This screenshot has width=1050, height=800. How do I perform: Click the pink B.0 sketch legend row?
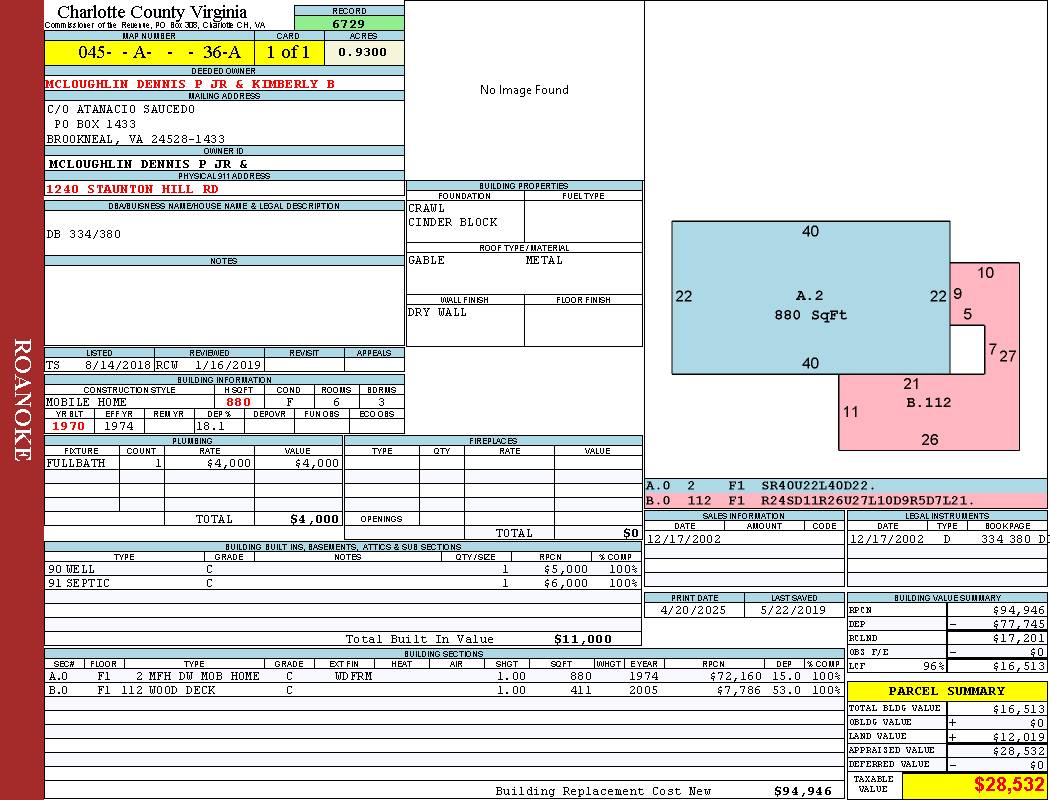point(845,500)
